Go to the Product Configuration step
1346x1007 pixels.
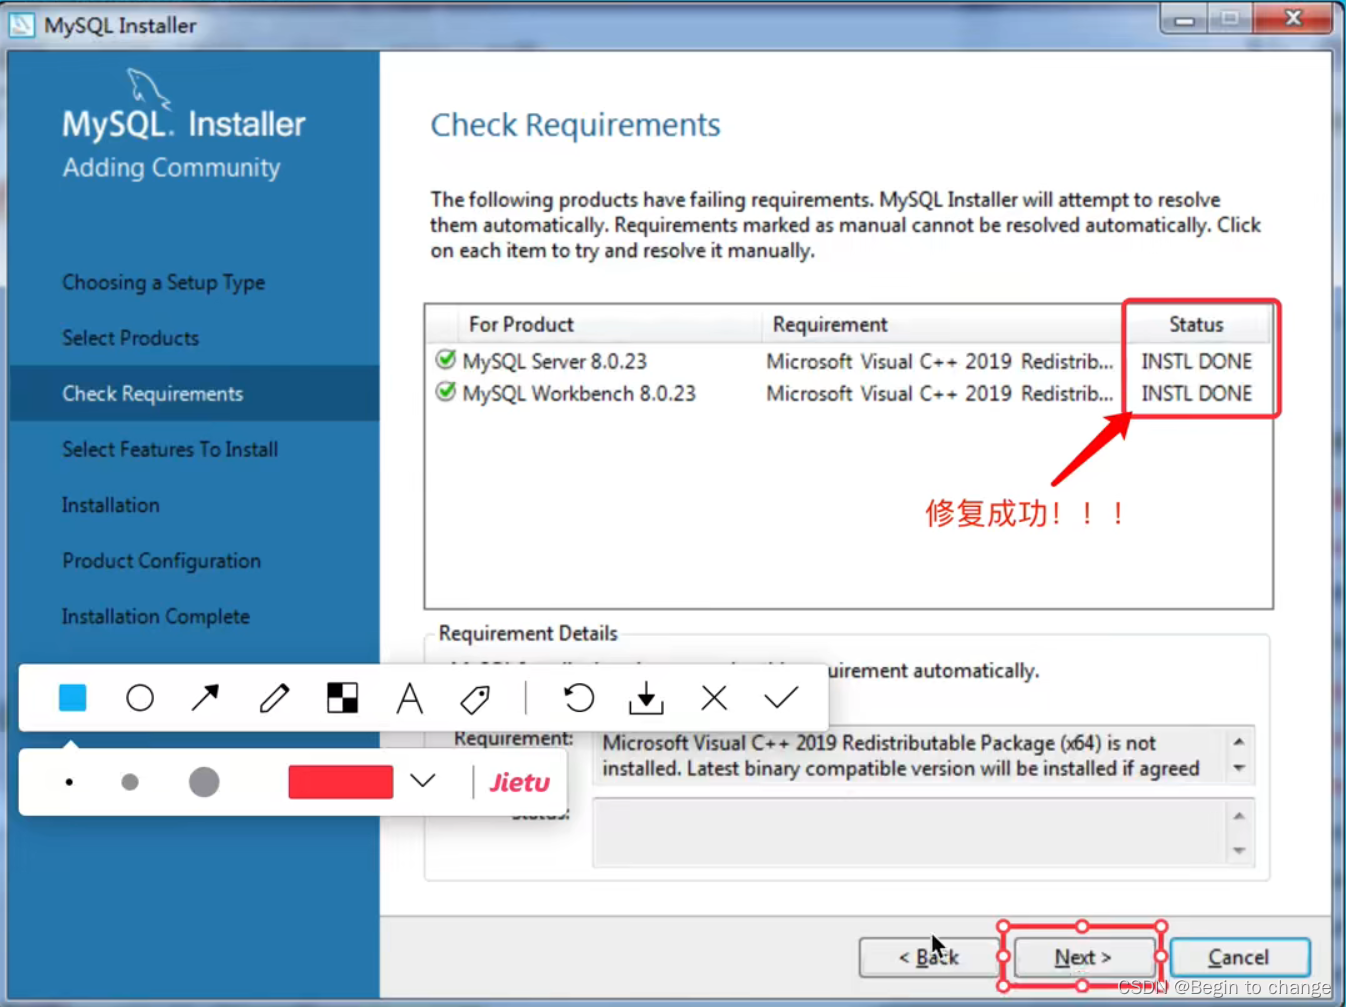[162, 561]
